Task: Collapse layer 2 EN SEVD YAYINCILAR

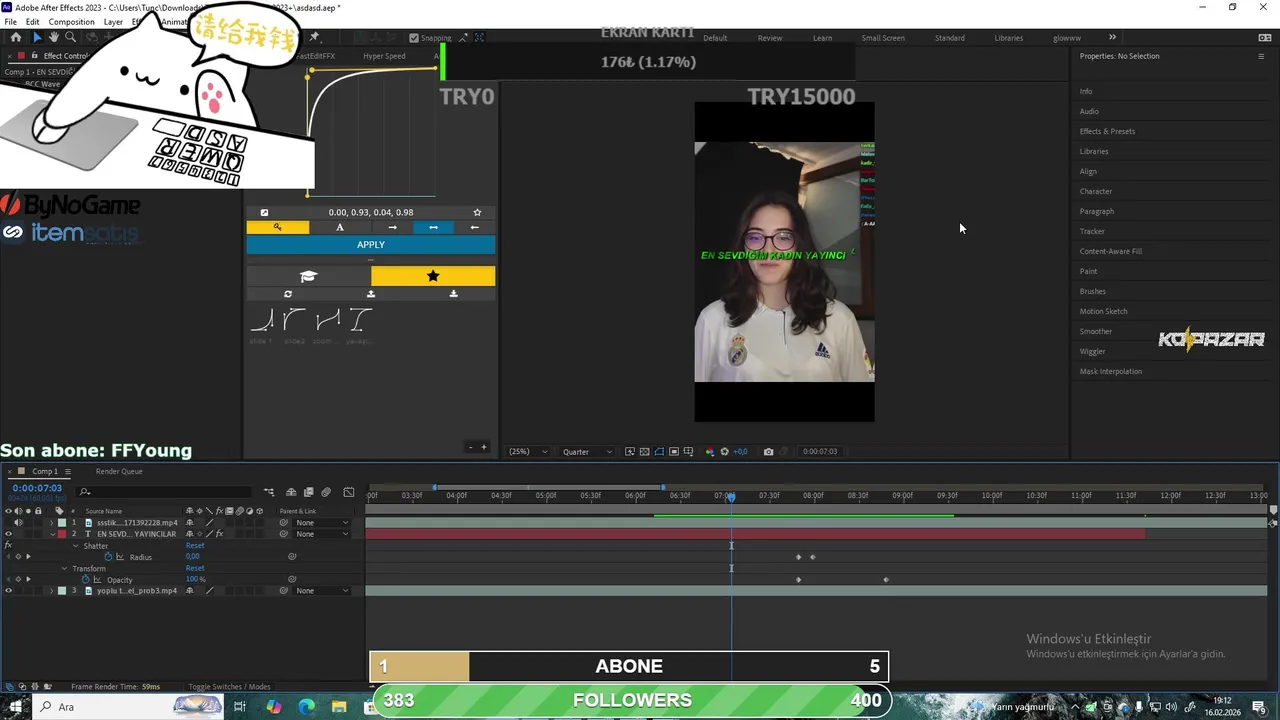Action: pos(52,534)
